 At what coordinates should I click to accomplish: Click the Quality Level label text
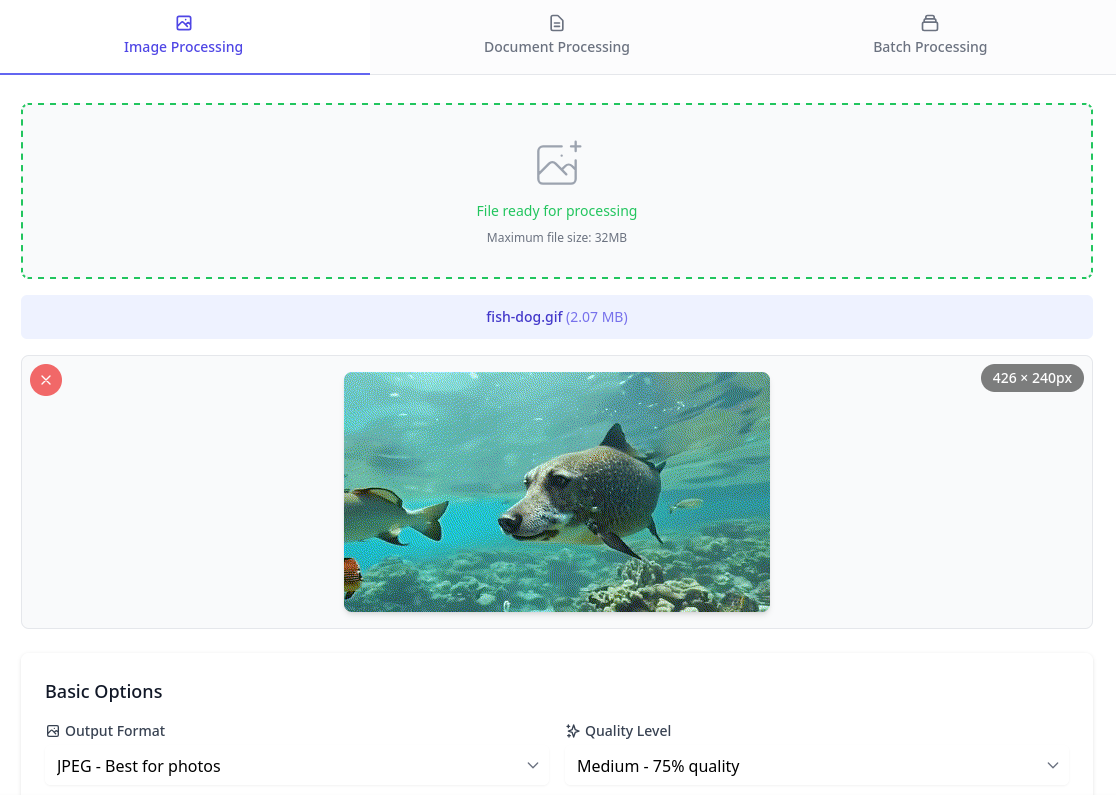point(628,731)
